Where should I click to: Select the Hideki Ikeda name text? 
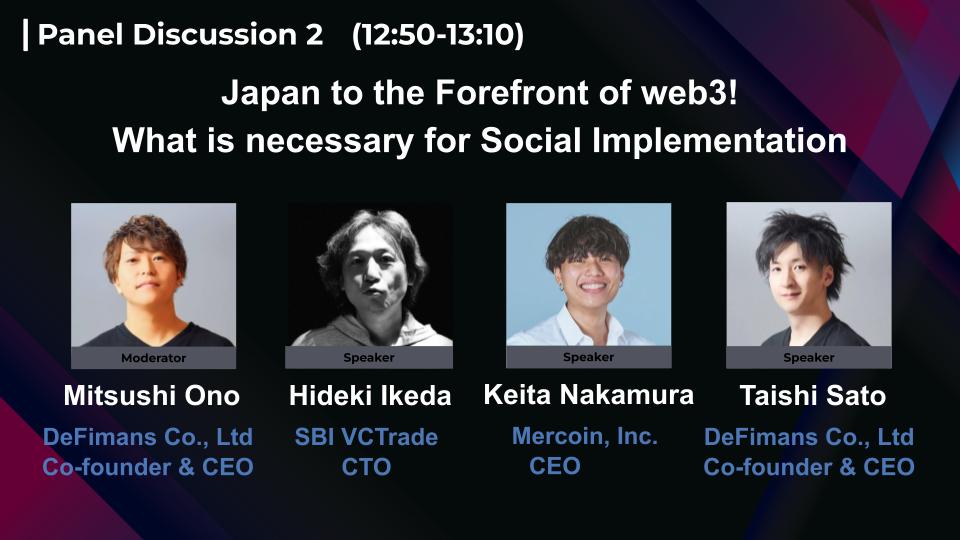click(x=370, y=396)
